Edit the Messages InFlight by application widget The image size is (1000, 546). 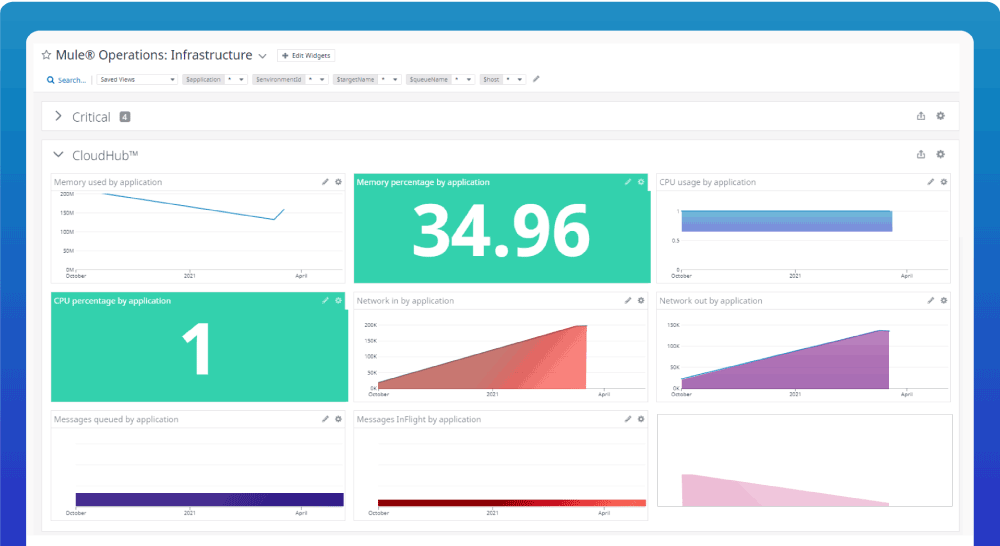(x=628, y=419)
